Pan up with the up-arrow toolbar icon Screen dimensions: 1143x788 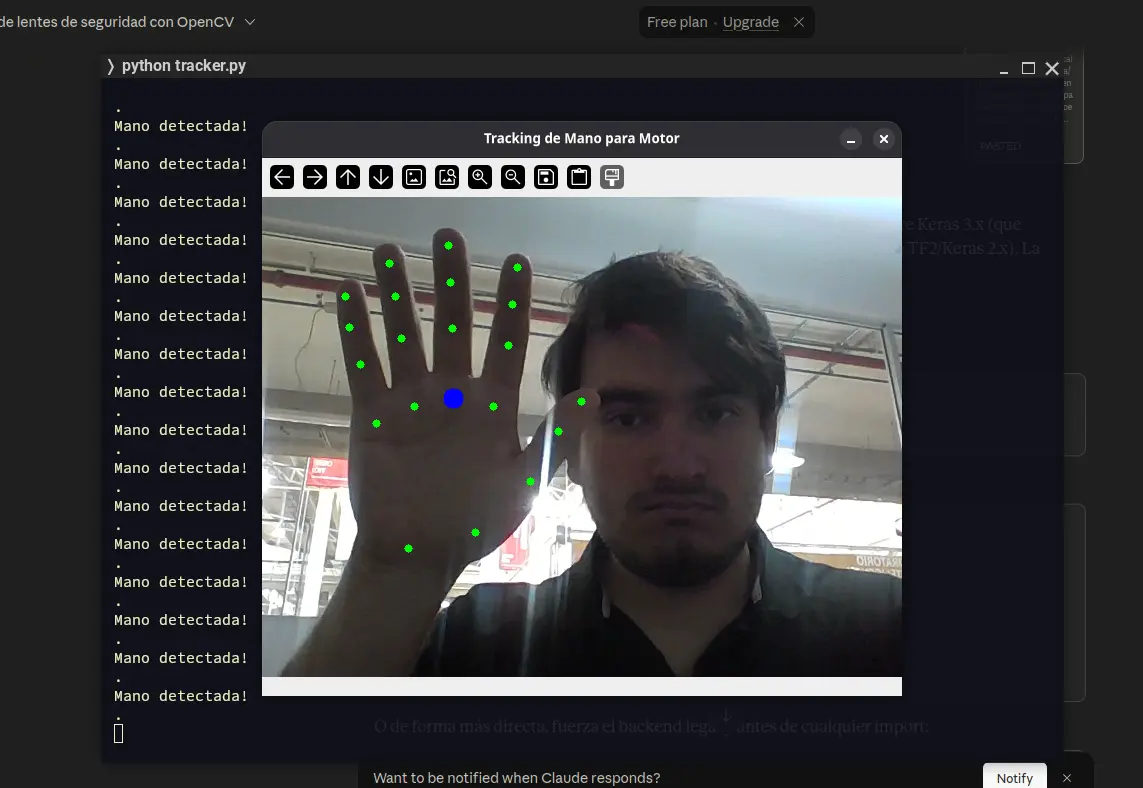point(348,177)
